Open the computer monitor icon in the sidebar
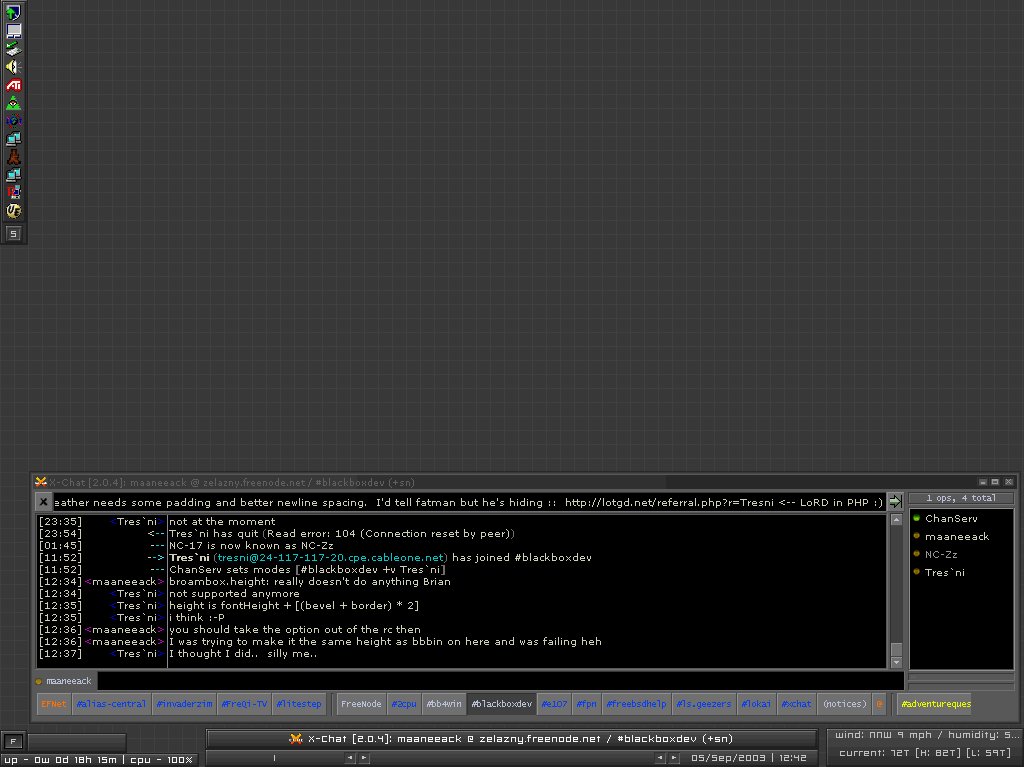The height and width of the screenshot is (767, 1024). point(13,30)
